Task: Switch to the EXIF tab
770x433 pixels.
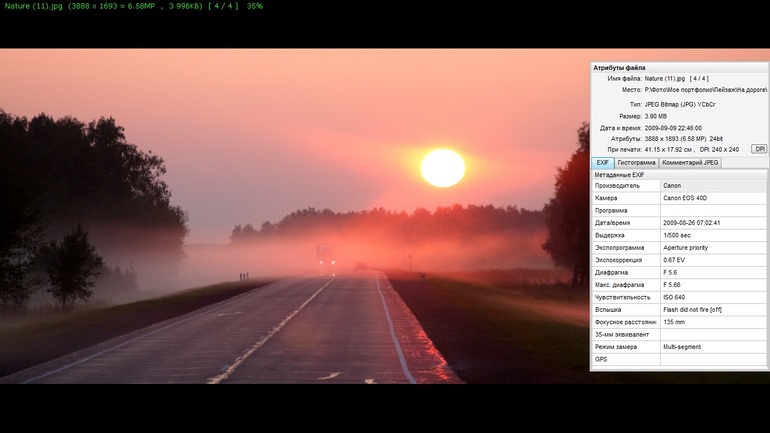Action: (x=603, y=162)
